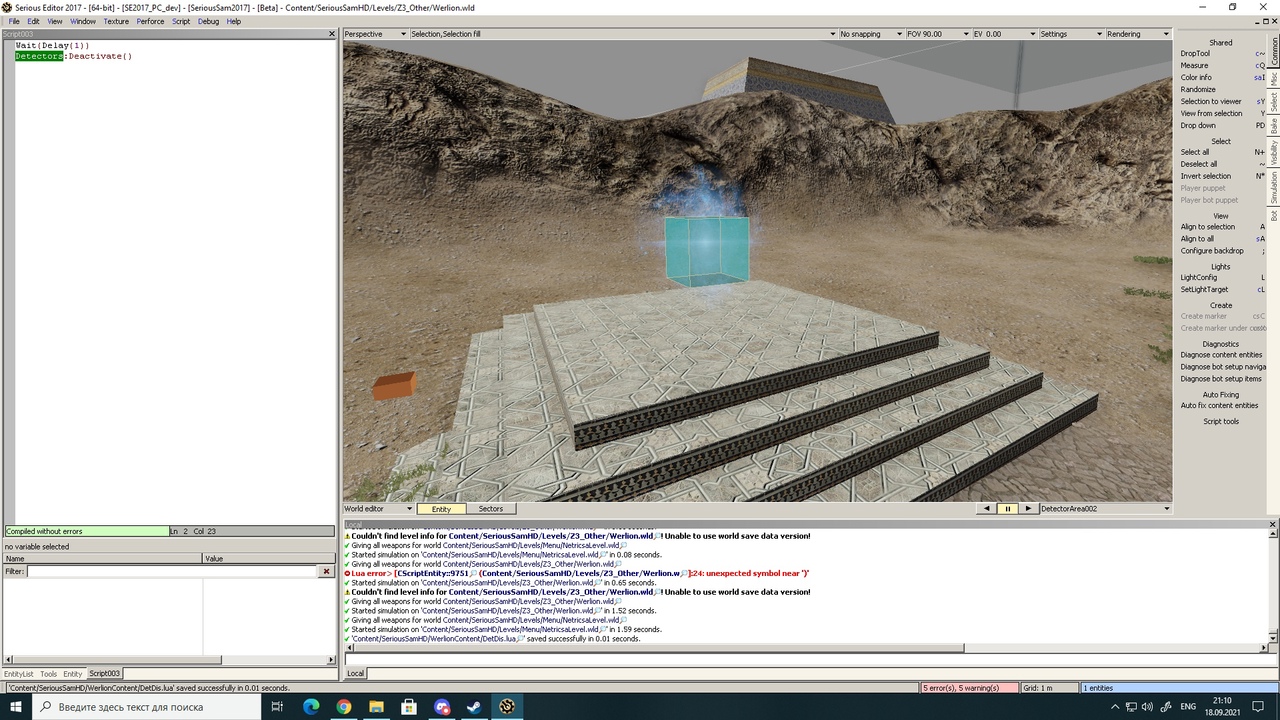Open Google Chrome from the taskbar
This screenshot has width=1280, height=720.
(x=344, y=707)
